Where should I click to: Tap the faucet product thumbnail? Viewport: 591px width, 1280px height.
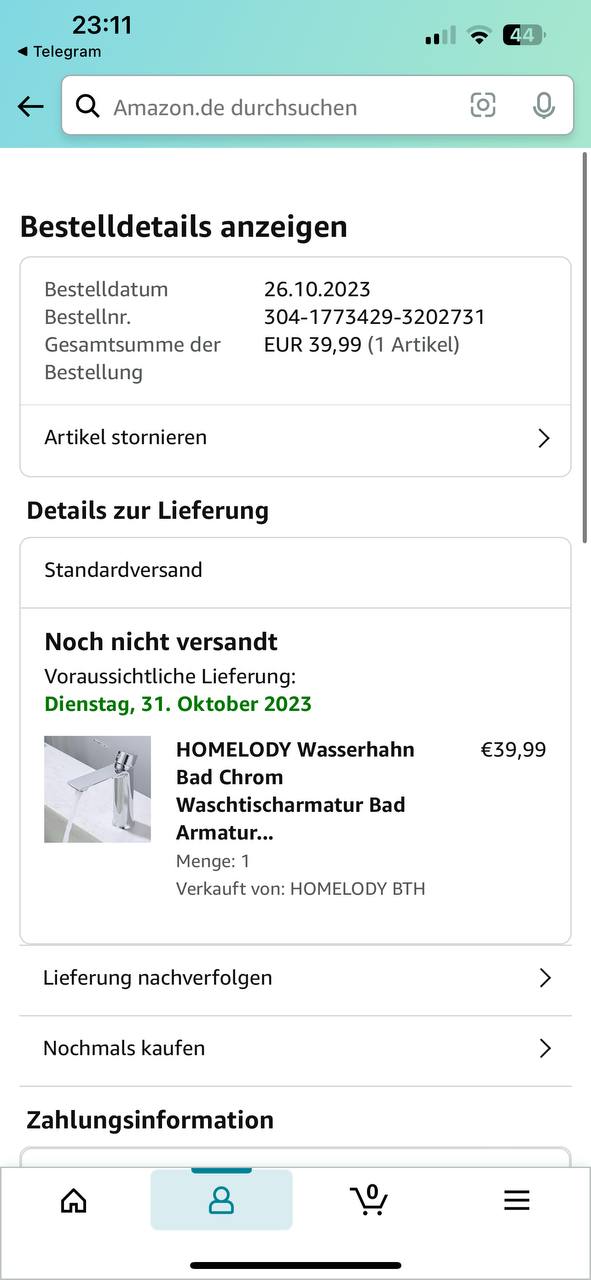click(97, 789)
